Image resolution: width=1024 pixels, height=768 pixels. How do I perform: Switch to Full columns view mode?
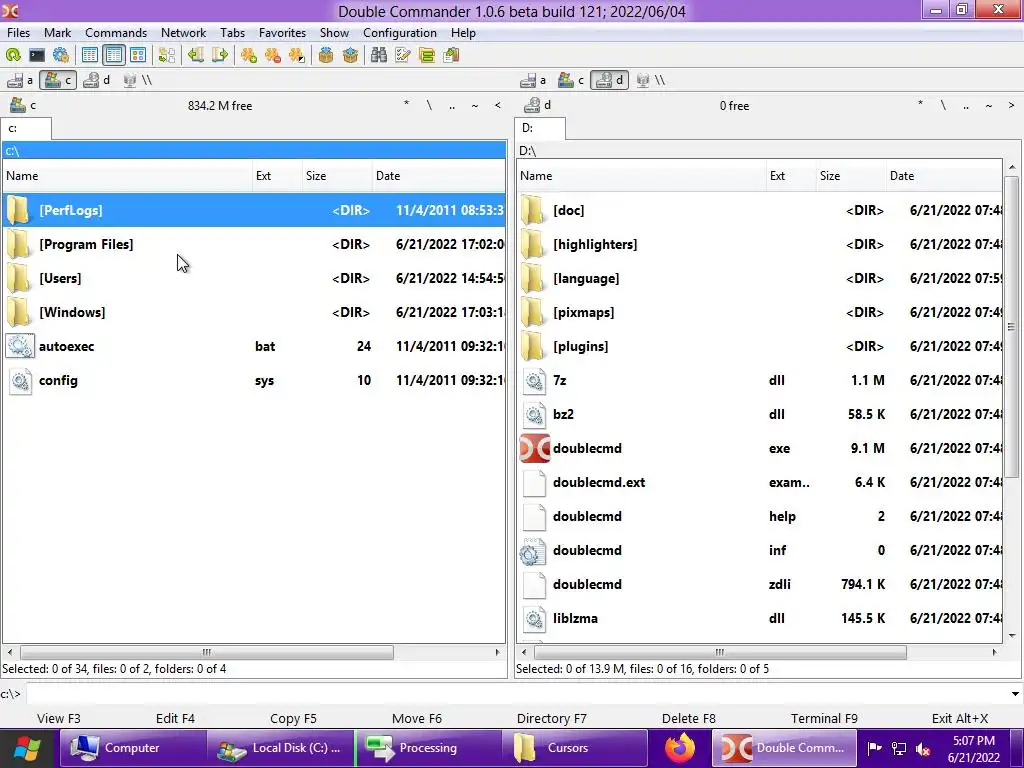point(114,56)
